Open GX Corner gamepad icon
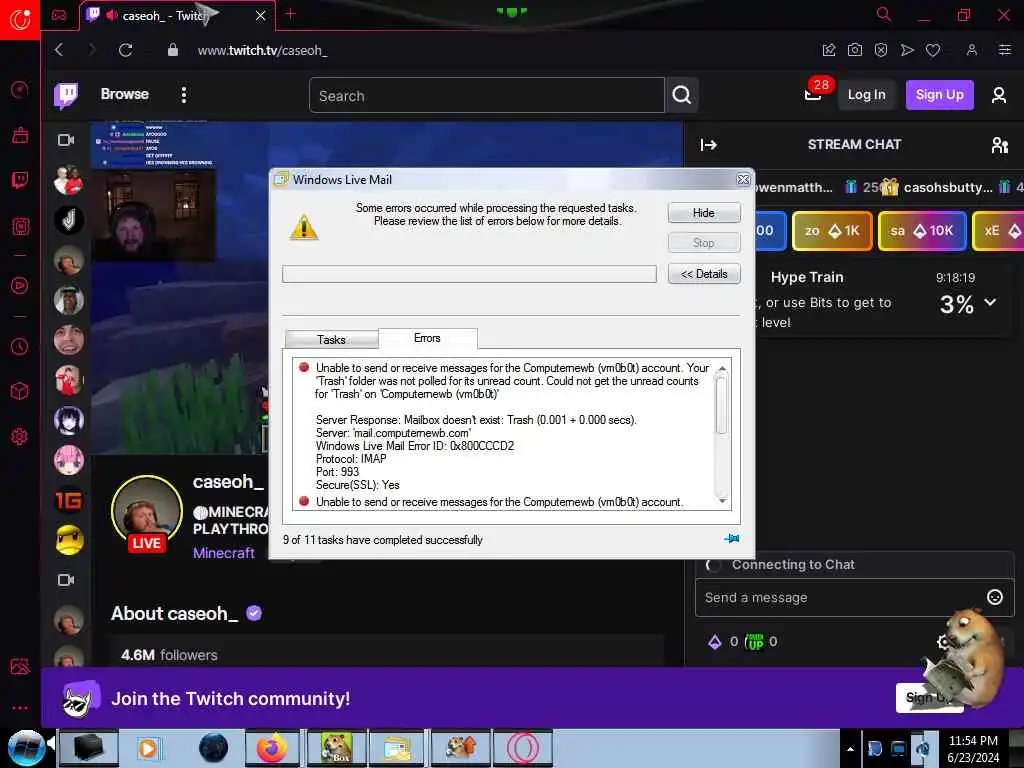1024x768 pixels. [x=59, y=15]
